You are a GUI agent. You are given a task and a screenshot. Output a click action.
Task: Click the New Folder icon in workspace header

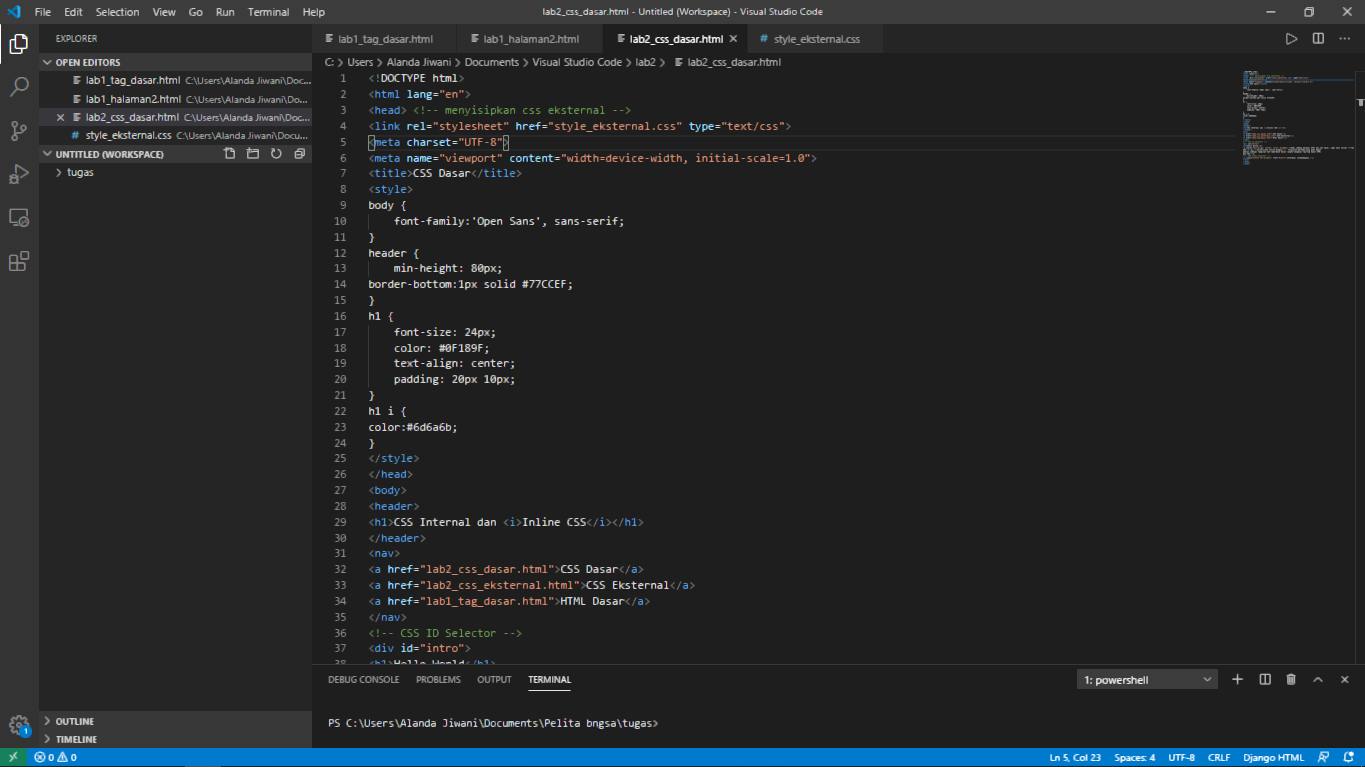pyautogui.click(x=252, y=154)
